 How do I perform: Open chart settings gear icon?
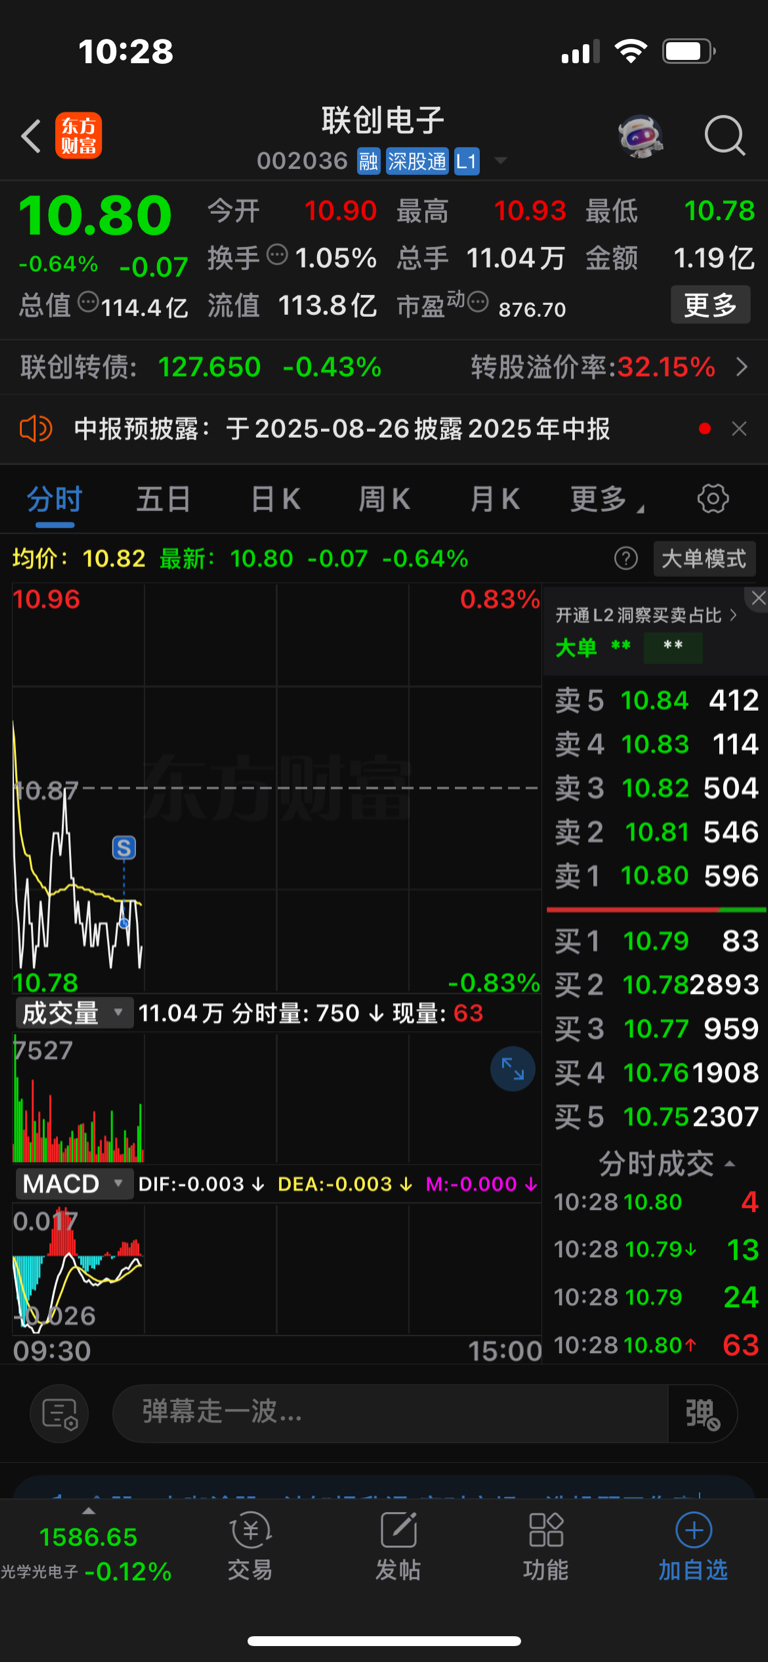tap(713, 498)
